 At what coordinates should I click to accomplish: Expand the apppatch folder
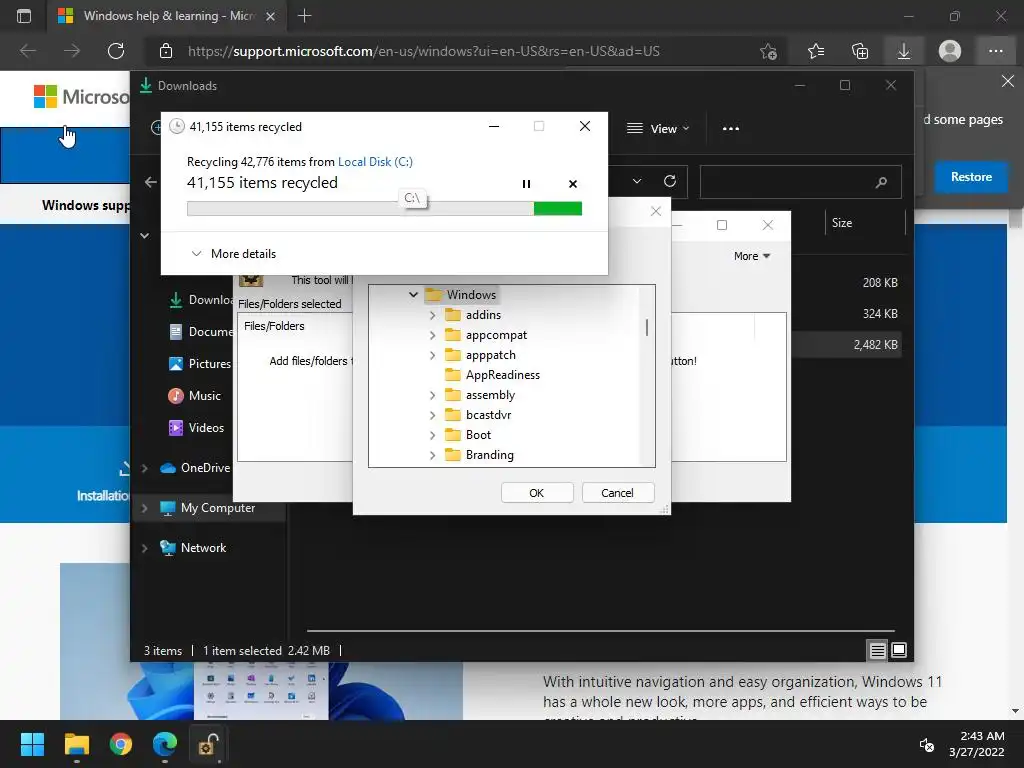tap(432, 355)
